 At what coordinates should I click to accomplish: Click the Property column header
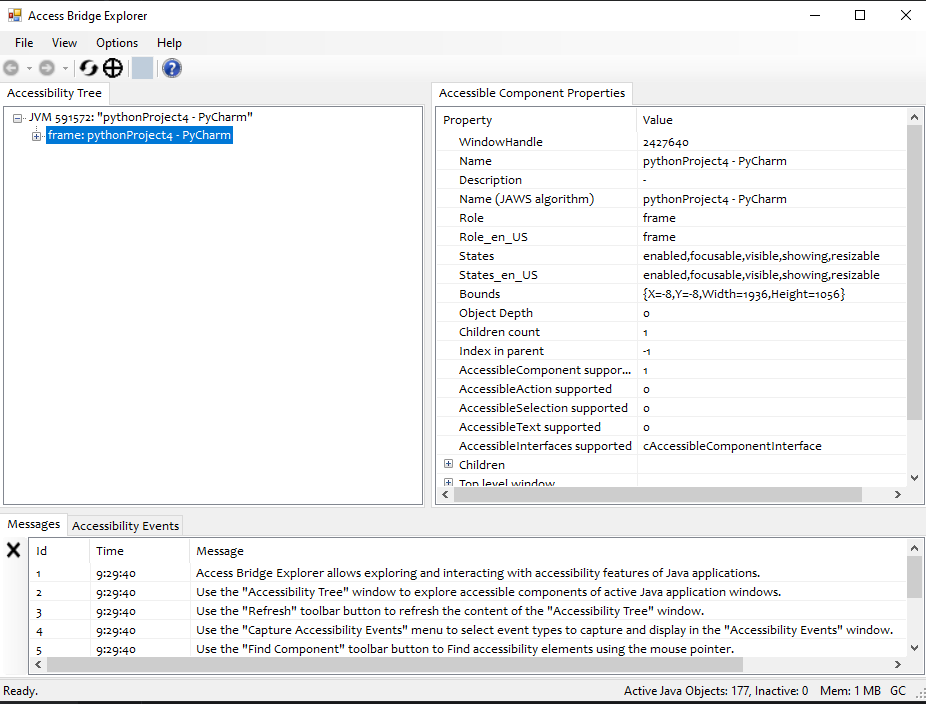[x=536, y=120]
